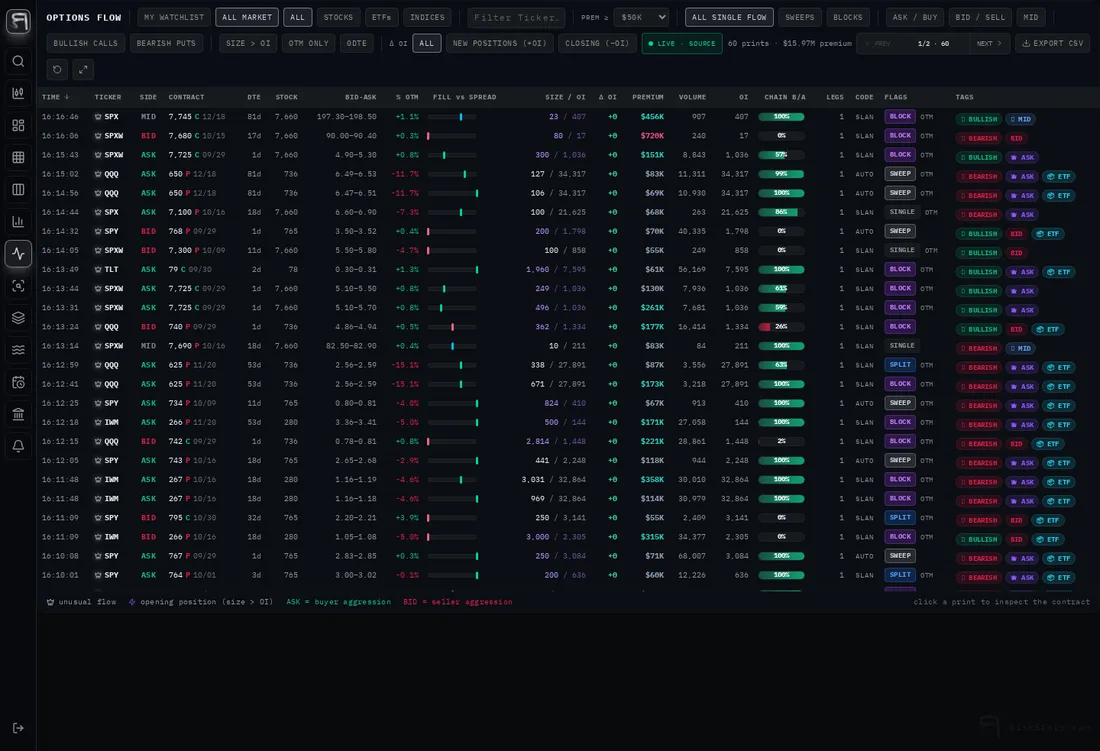The image size is (1100, 751).
Task: Click the Export CSV button
Action: pyautogui.click(x=1052, y=43)
